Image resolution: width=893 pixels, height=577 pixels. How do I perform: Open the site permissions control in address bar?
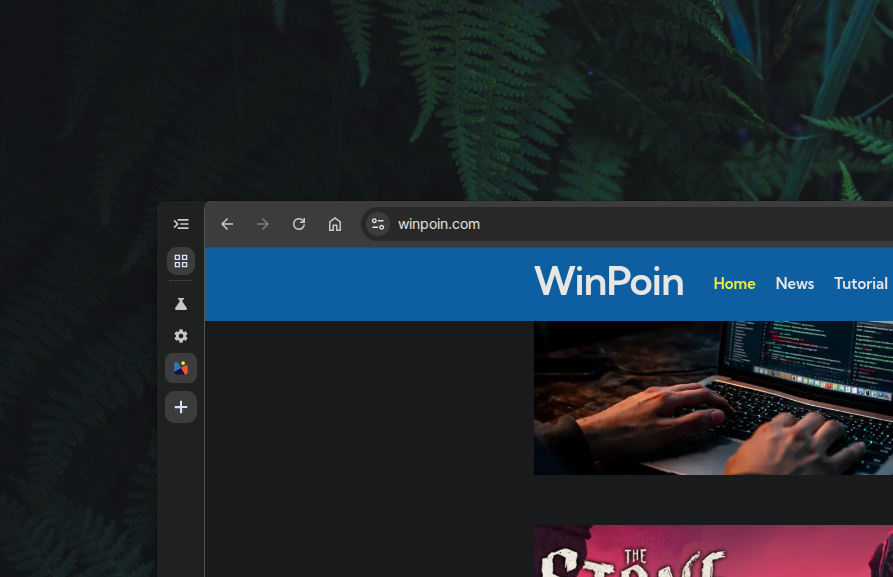(378, 224)
